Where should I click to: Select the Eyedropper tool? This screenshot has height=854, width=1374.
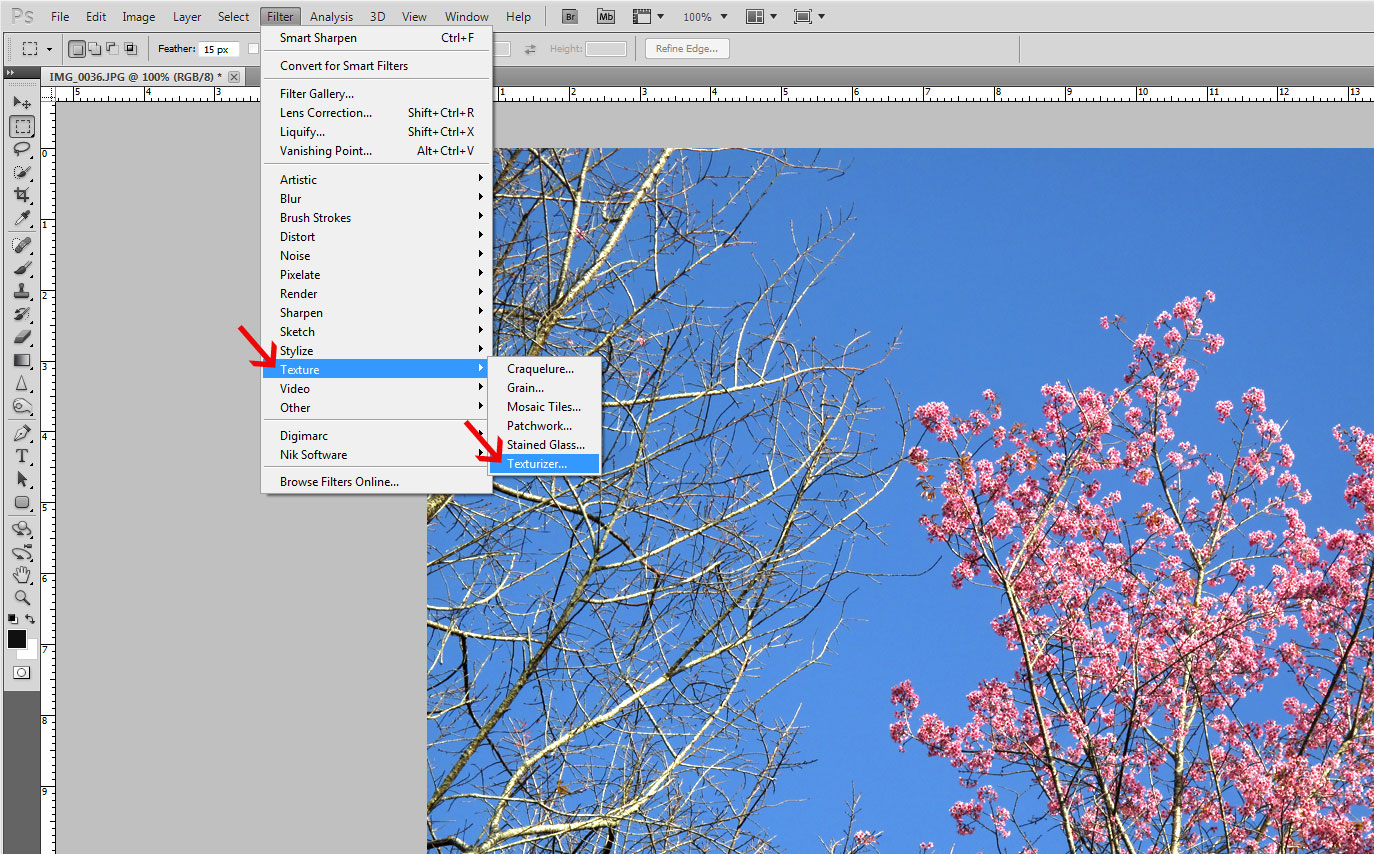[22, 219]
